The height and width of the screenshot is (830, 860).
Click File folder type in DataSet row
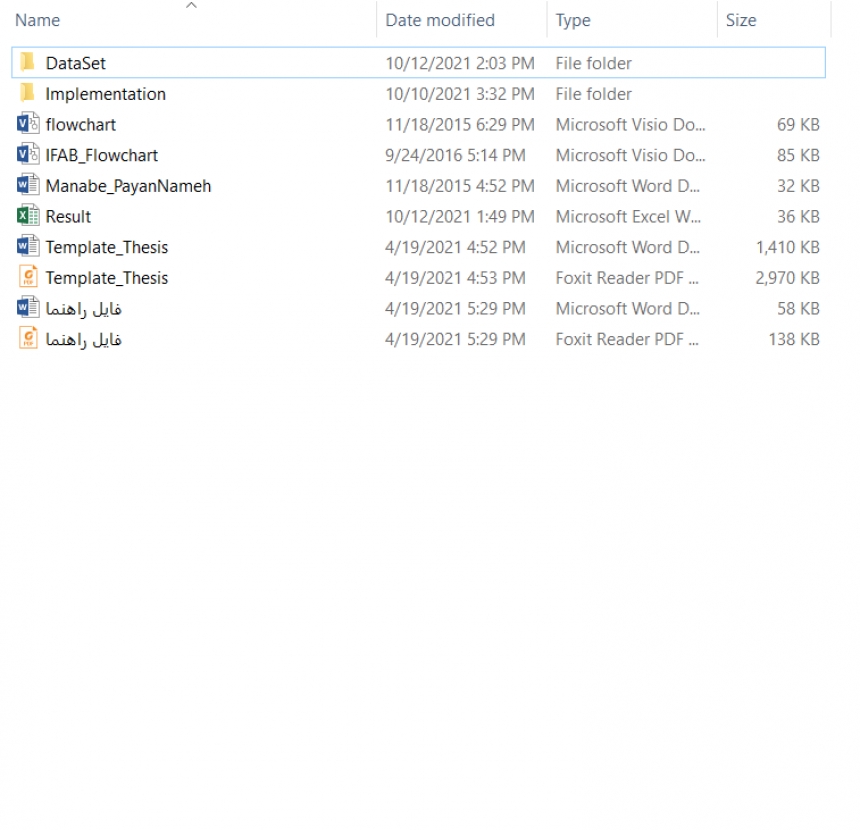[x=593, y=63]
